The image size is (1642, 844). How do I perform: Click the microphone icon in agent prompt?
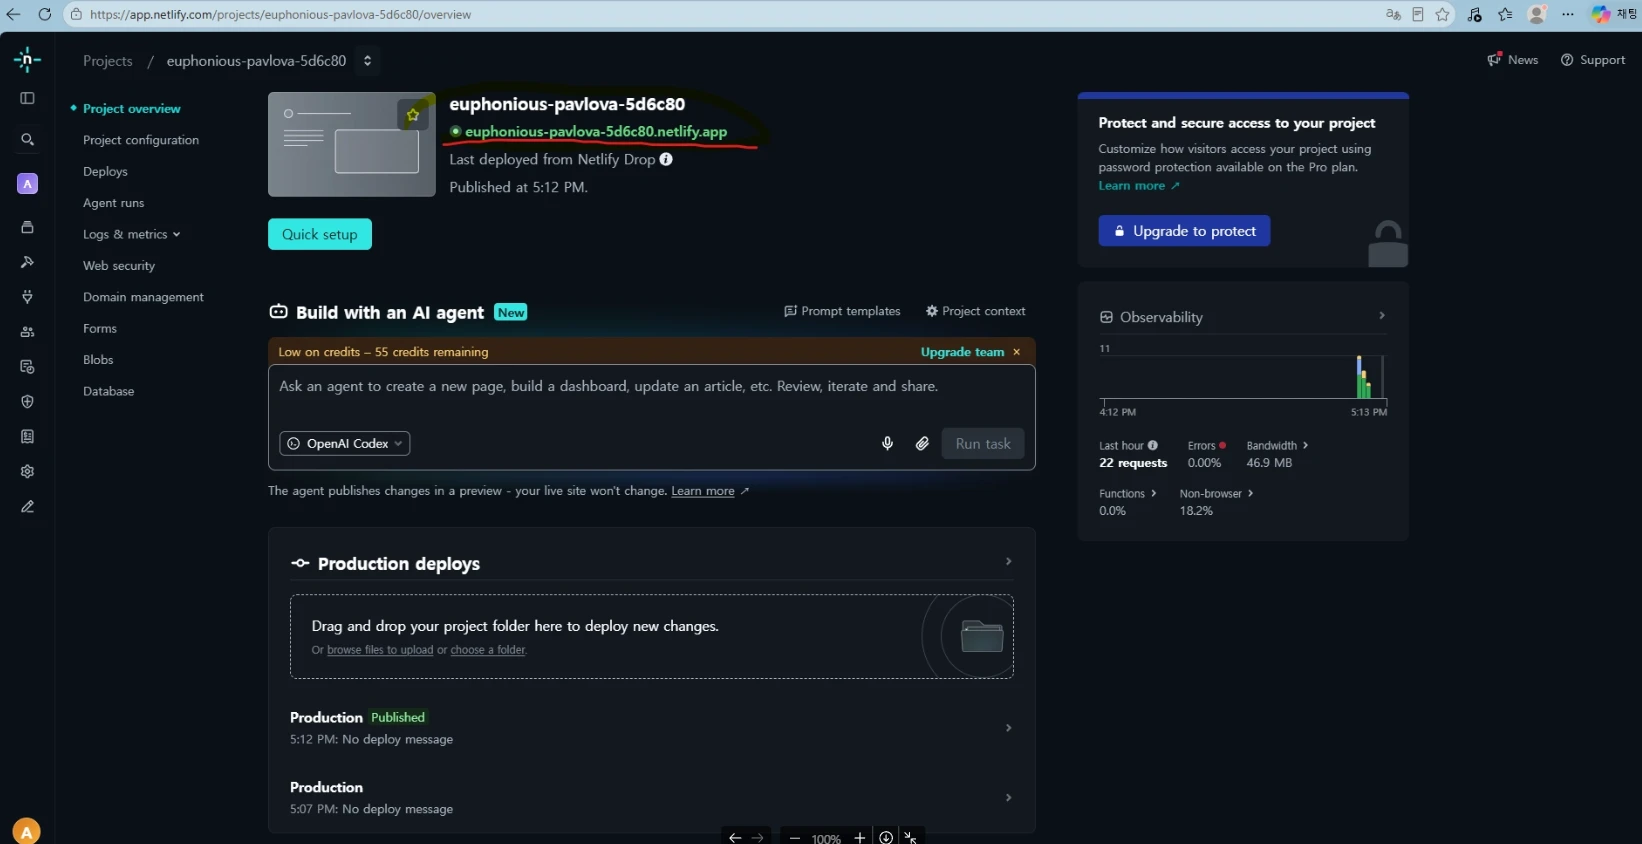coord(887,443)
